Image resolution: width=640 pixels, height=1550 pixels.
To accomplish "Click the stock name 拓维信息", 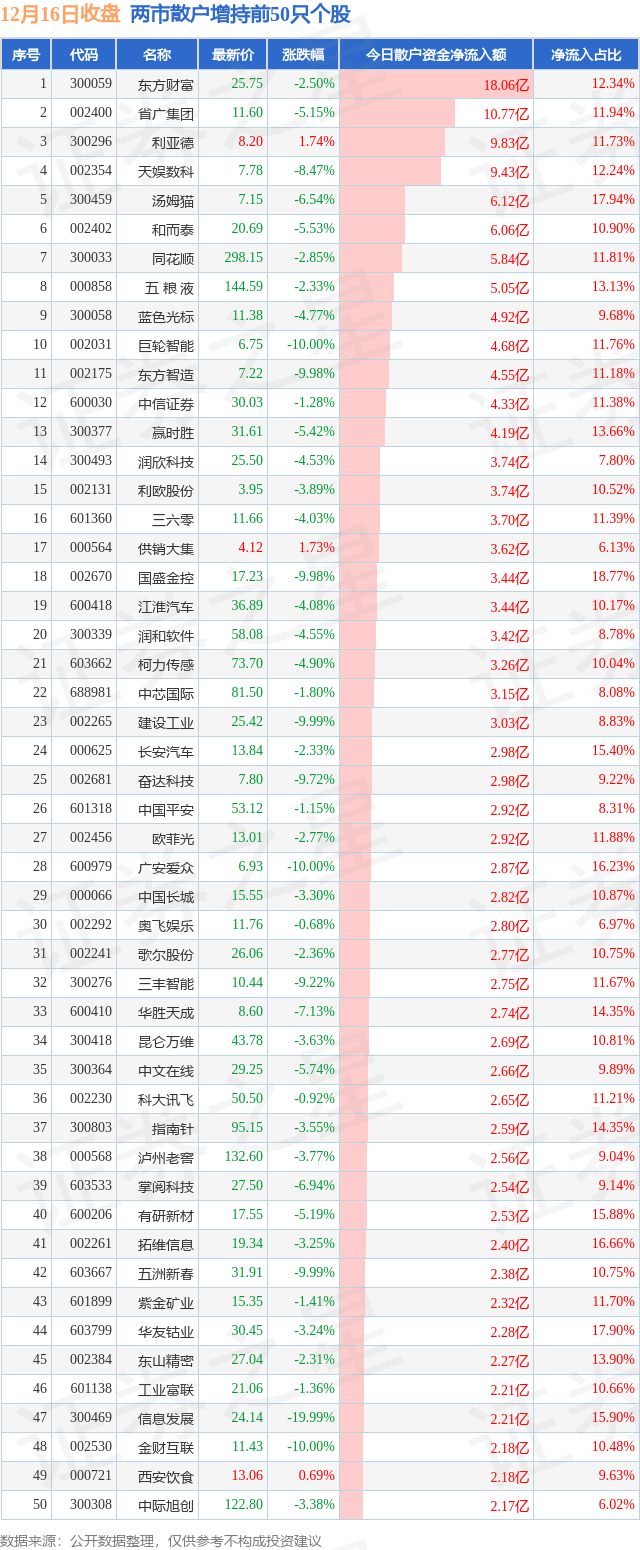I will point(166,1244).
